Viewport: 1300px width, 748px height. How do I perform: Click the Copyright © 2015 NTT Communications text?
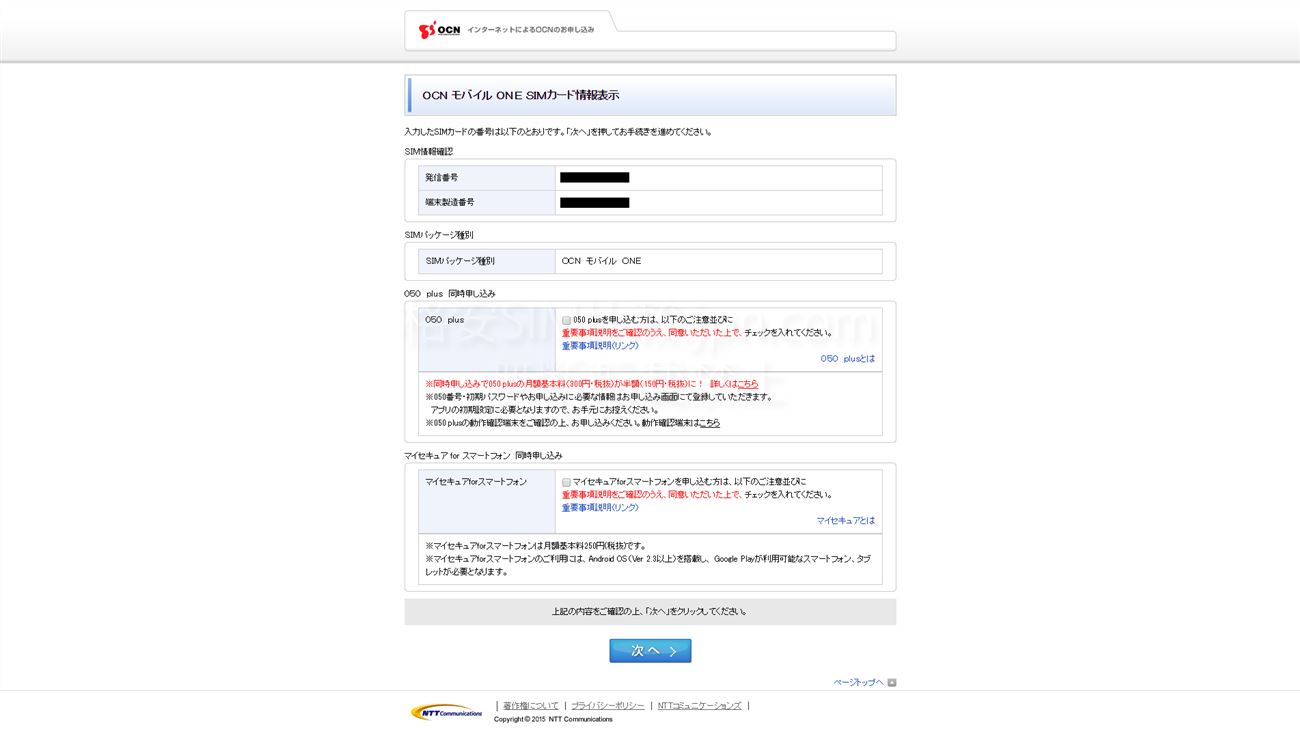click(x=553, y=719)
